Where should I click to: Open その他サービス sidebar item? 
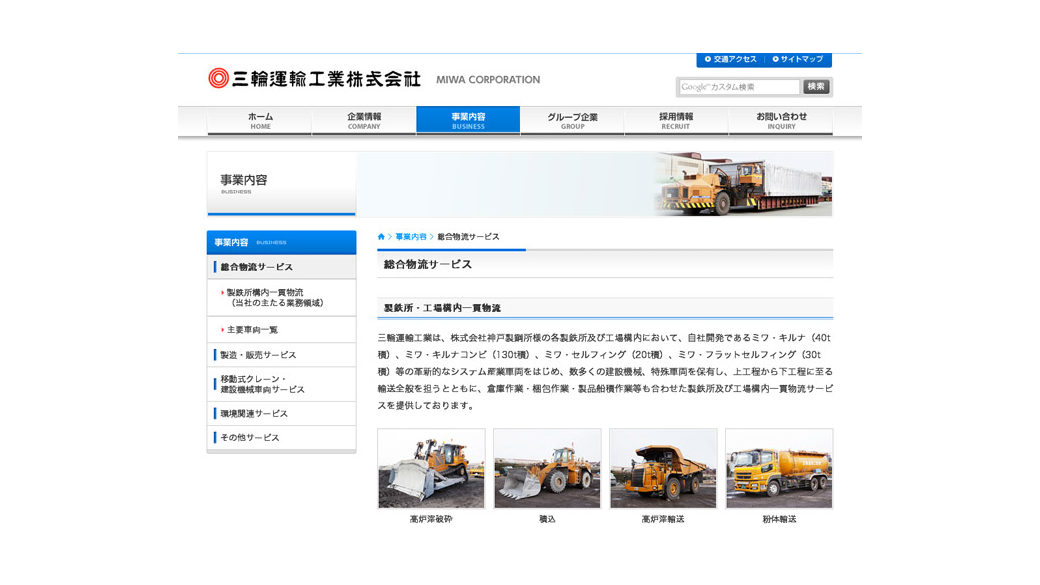click(x=250, y=438)
